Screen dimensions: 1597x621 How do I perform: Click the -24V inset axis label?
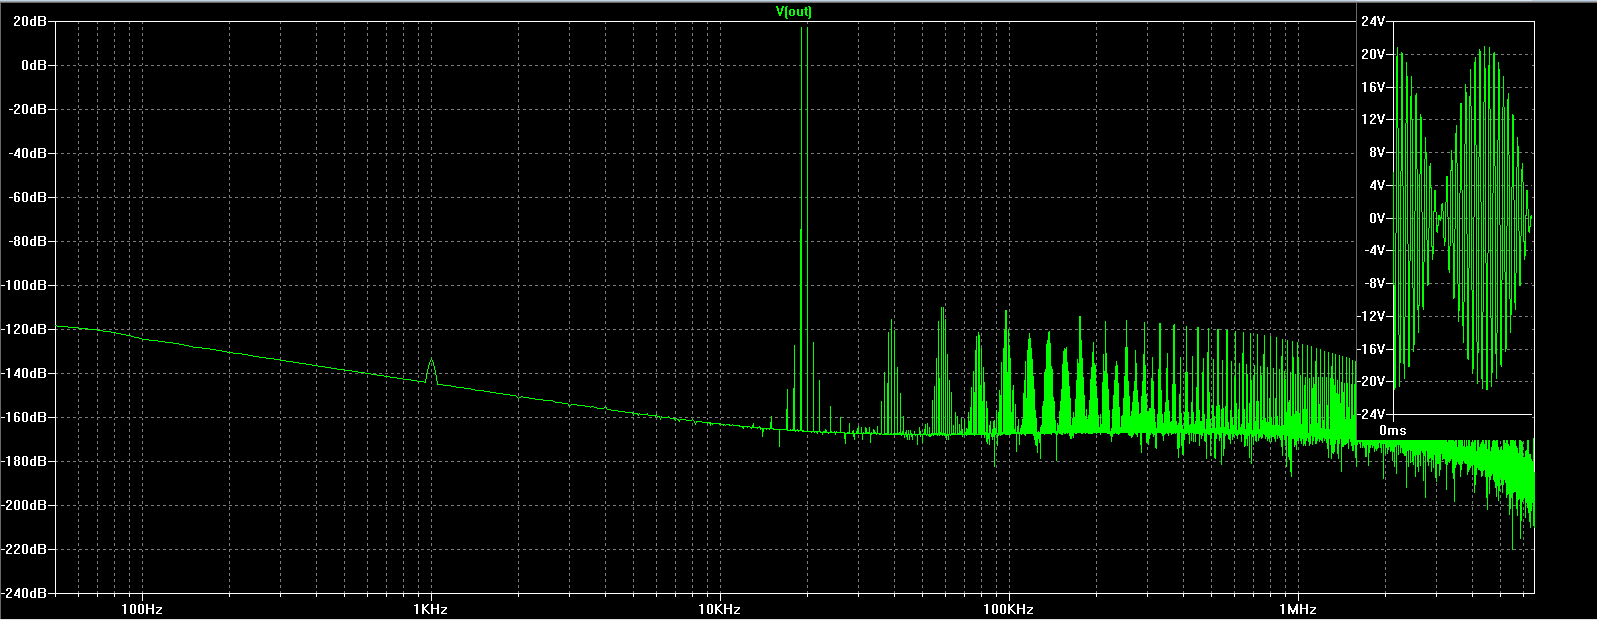coord(1371,414)
